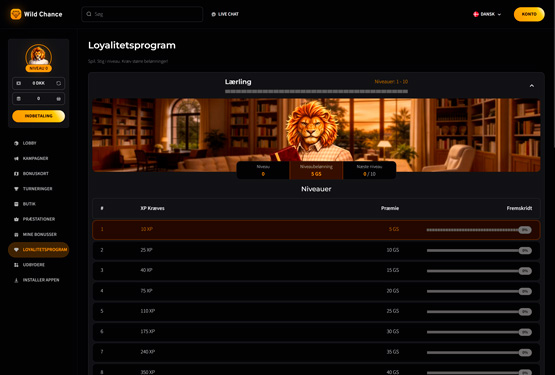The image size is (555, 375).
Task: Click the wallet icon beside 0 DKK
Action: tap(19, 83)
